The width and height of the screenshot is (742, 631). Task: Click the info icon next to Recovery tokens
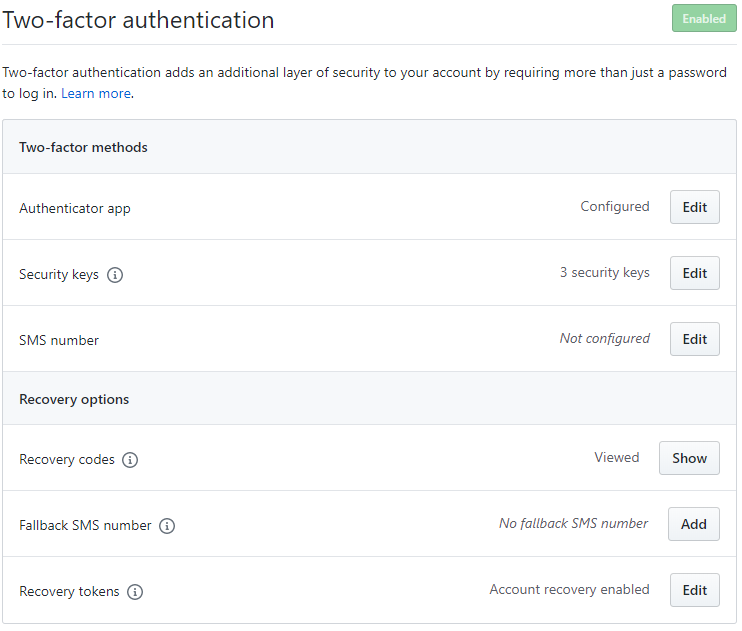[x=135, y=592]
